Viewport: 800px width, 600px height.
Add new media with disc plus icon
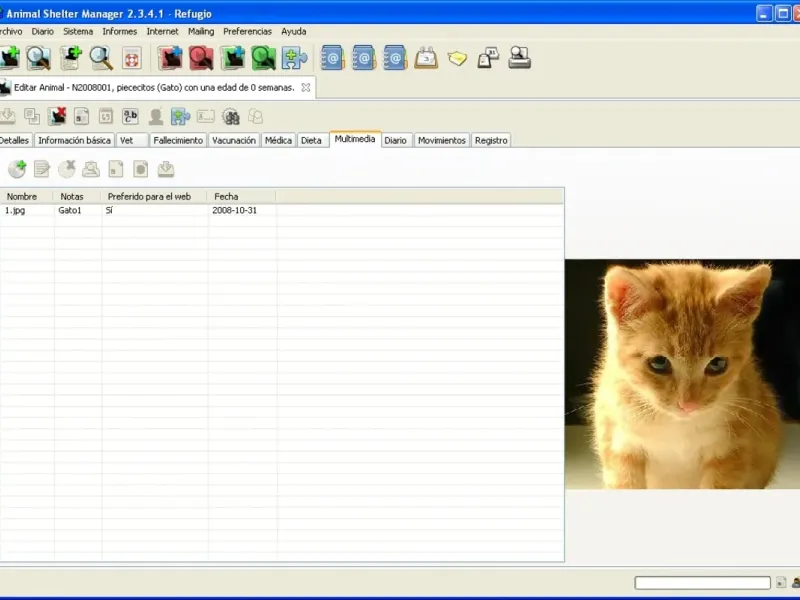(17, 169)
